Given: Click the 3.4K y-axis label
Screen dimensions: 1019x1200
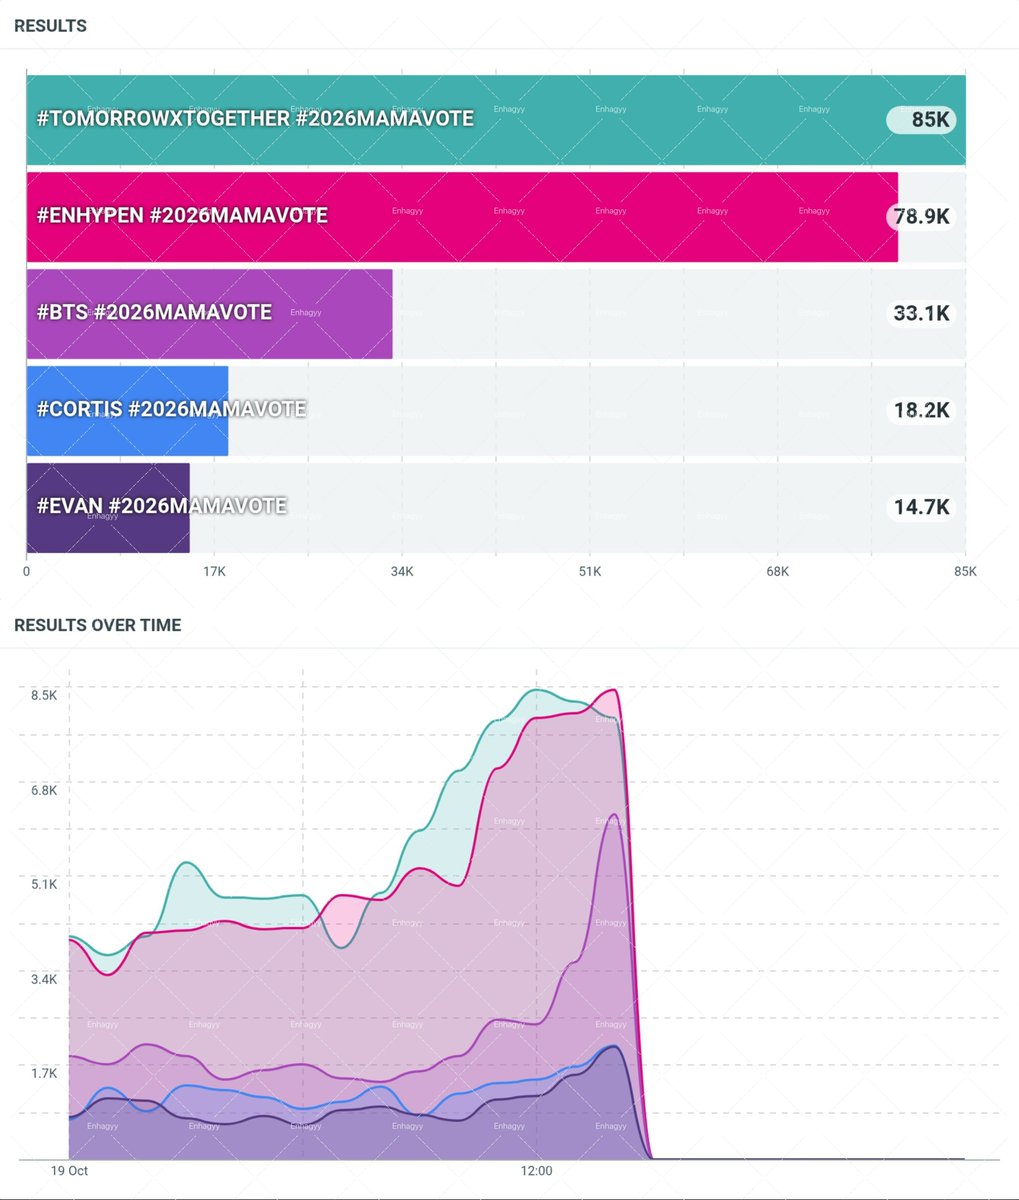Looking at the screenshot, I should point(44,979).
